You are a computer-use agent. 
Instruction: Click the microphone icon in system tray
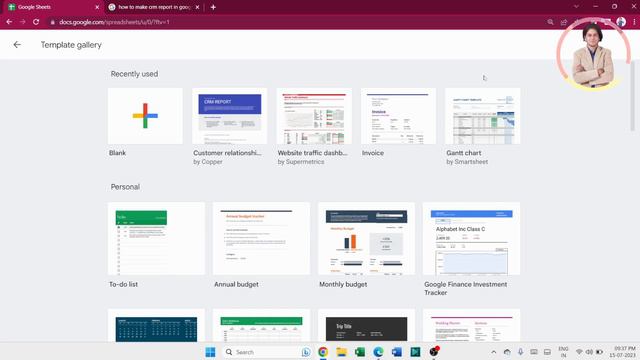[x=520, y=352]
